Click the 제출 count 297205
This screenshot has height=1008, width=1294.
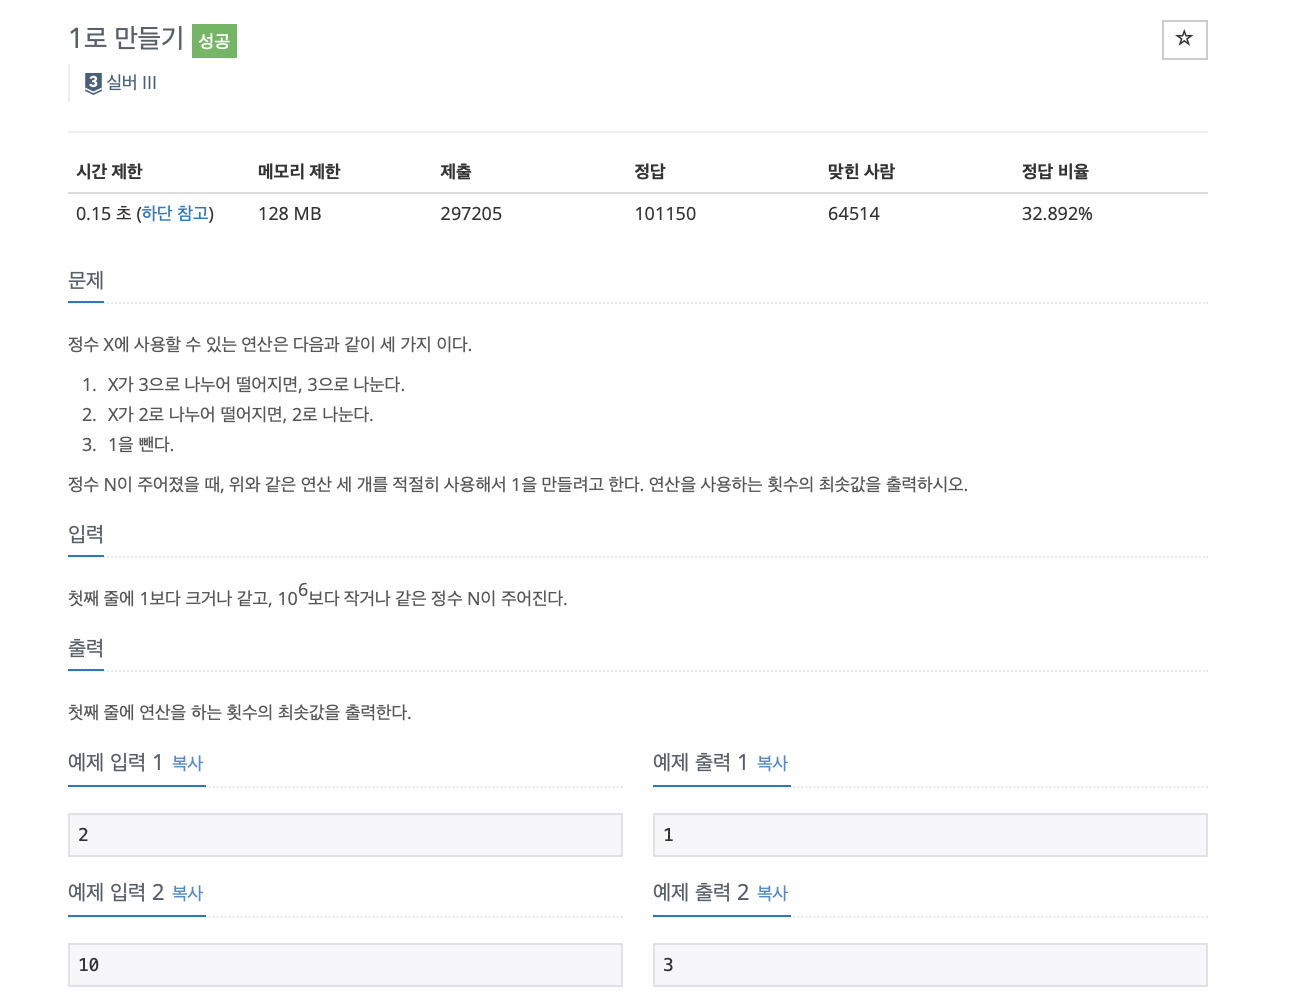pos(471,214)
